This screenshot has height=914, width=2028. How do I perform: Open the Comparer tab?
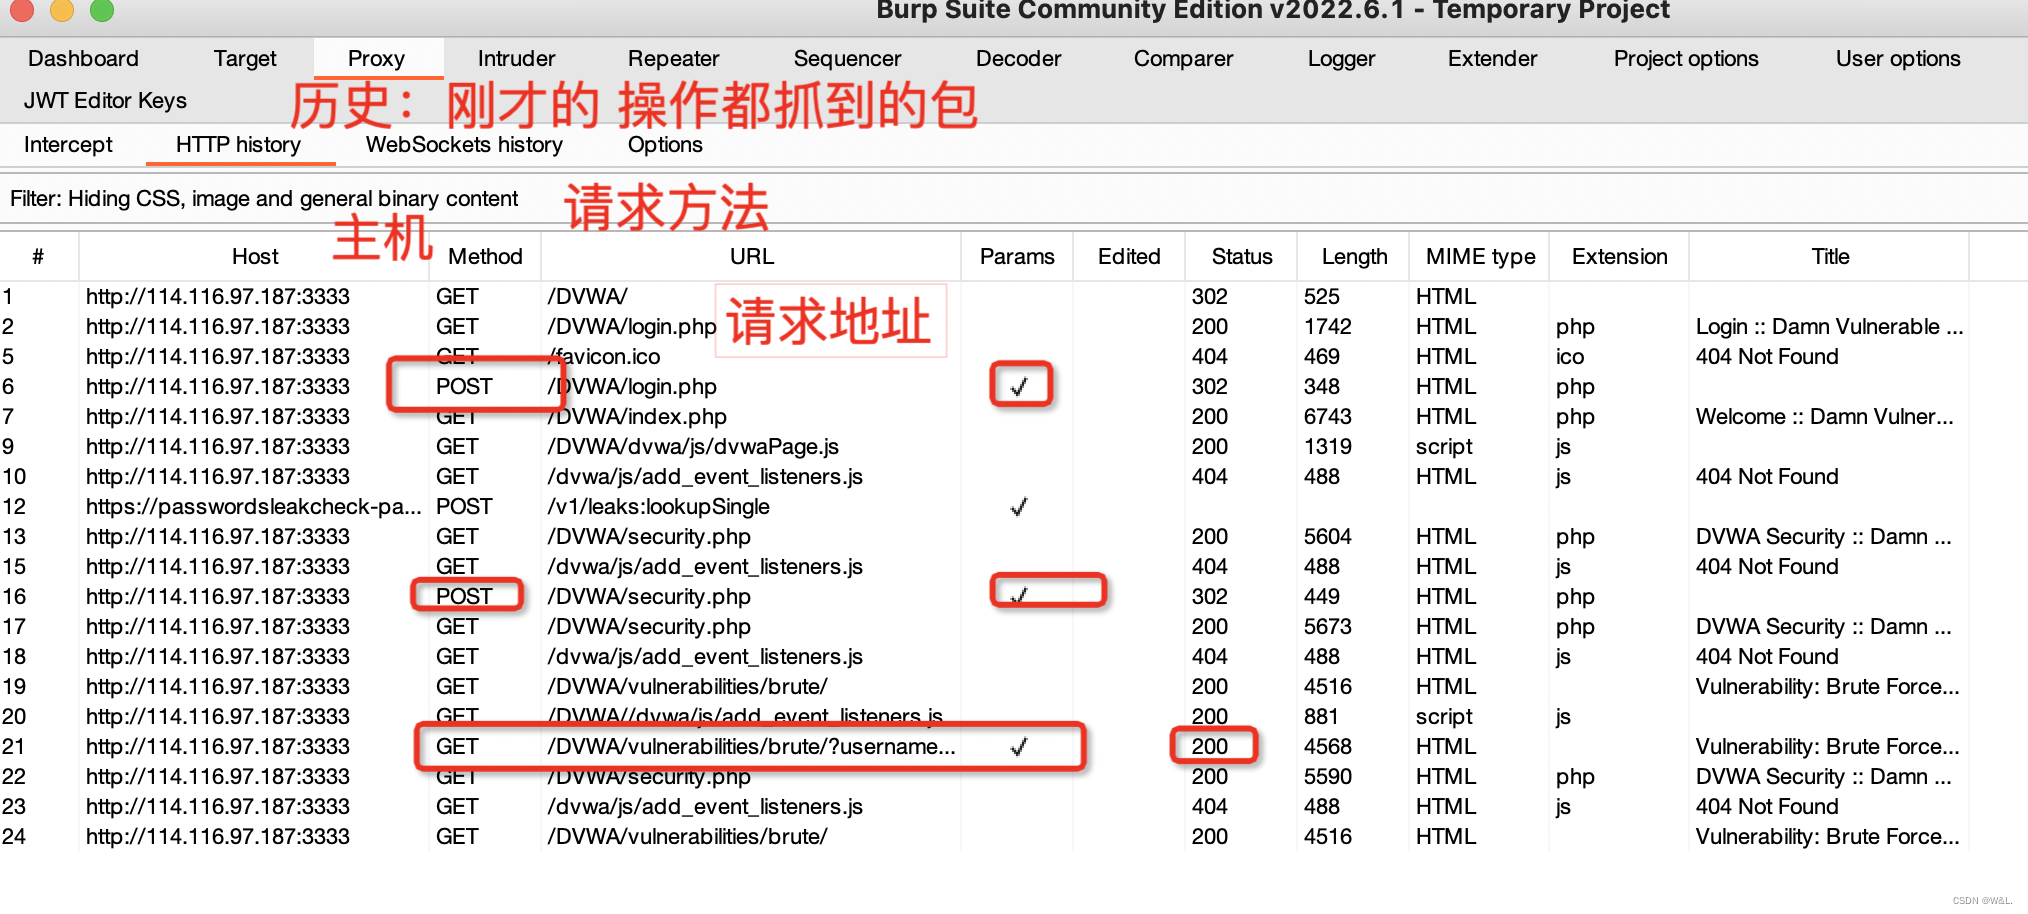click(1183, 59)
